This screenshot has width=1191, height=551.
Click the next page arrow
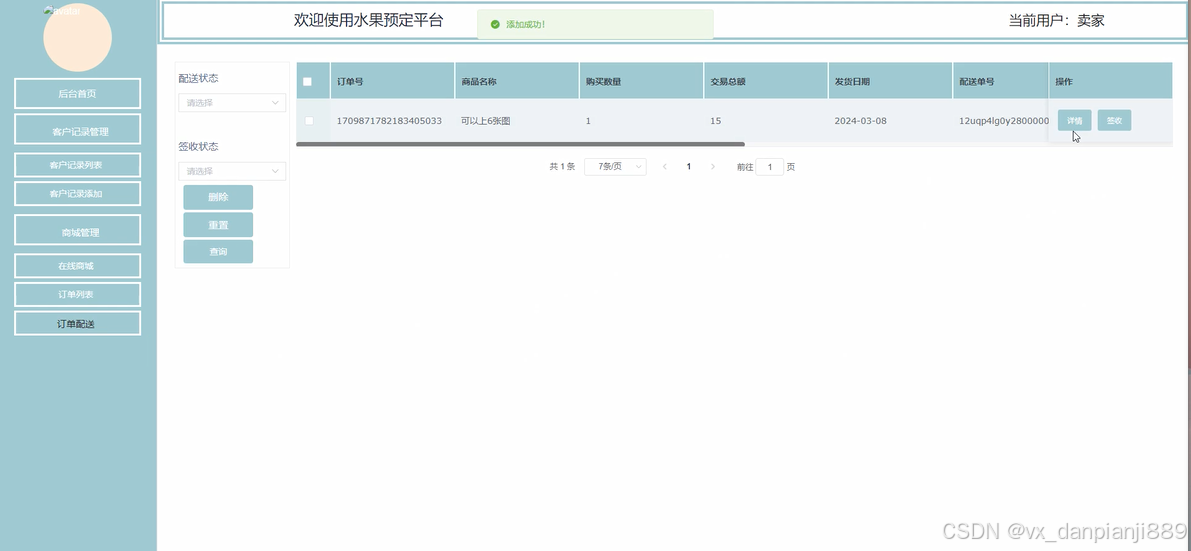click(712, 166)
